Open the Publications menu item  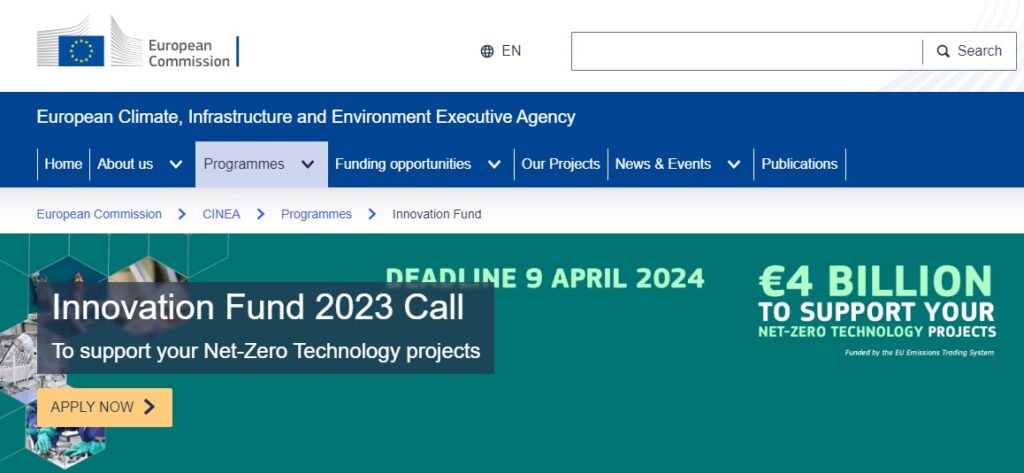pyautogui.click(x=799, y=164)
